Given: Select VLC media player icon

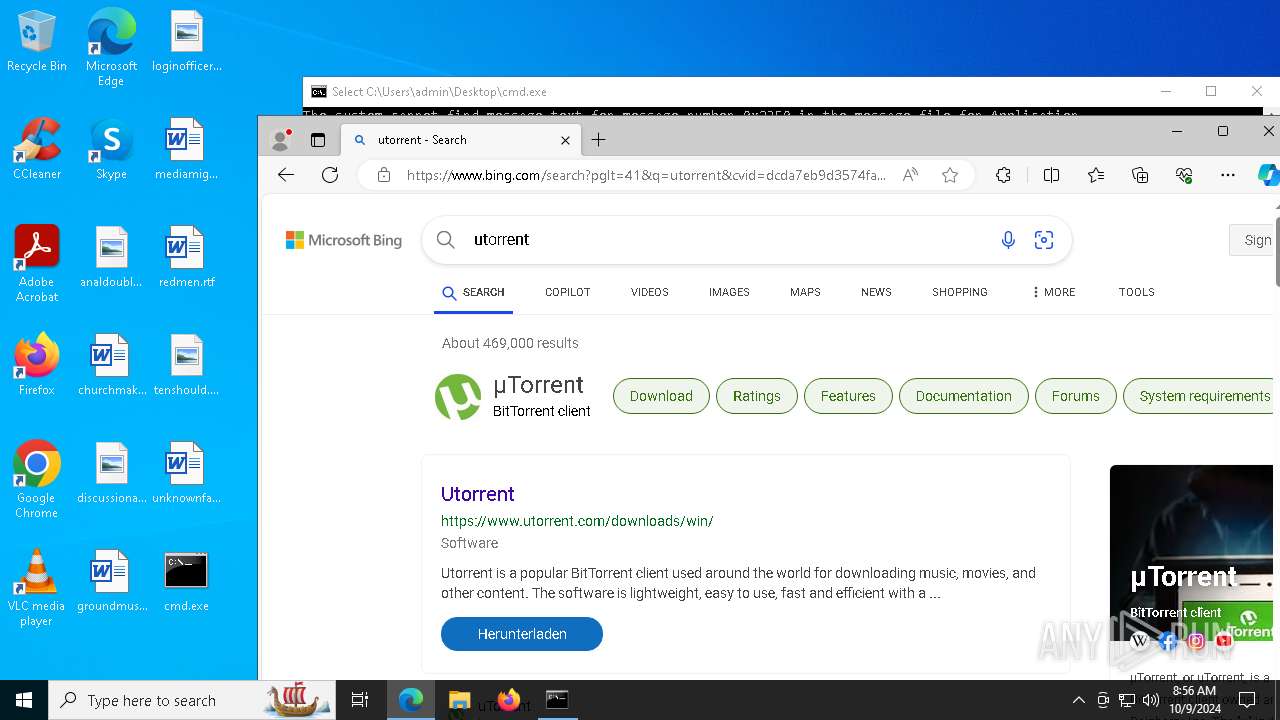Looking at the screenshot, I should tap(36, 588).
